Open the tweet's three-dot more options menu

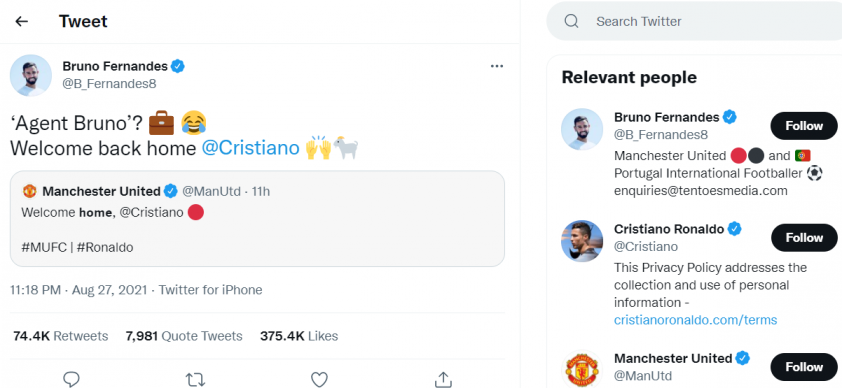click(x=497, y=66)
